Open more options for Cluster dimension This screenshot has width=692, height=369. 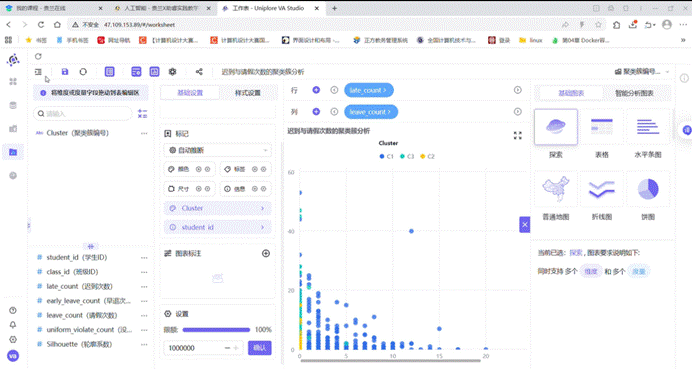point(144,133)
